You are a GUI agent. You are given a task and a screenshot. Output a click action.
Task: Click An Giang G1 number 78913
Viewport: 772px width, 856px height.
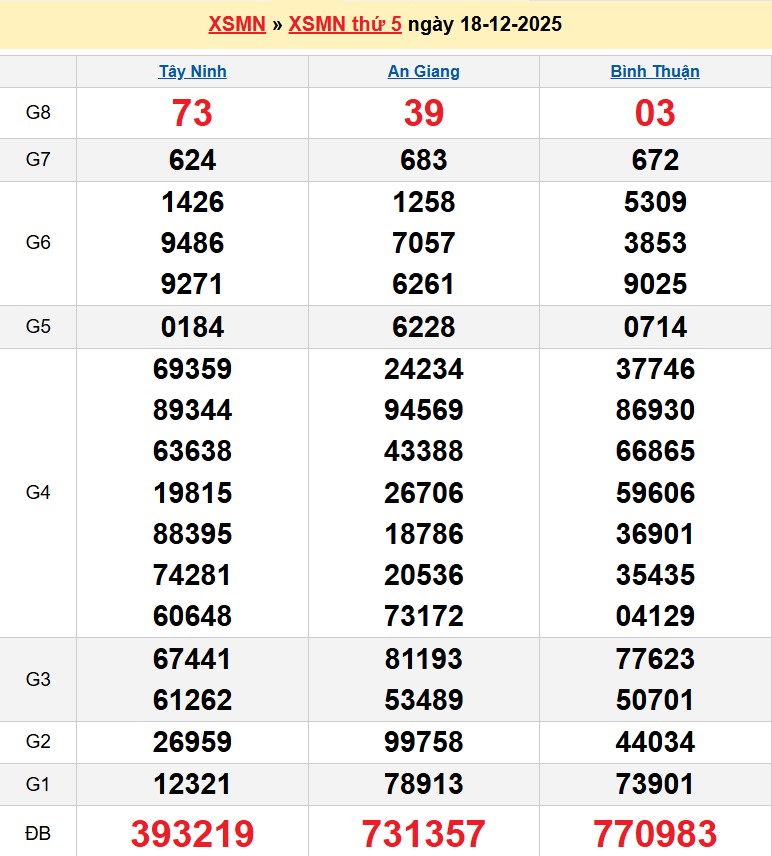coord(424,784)
